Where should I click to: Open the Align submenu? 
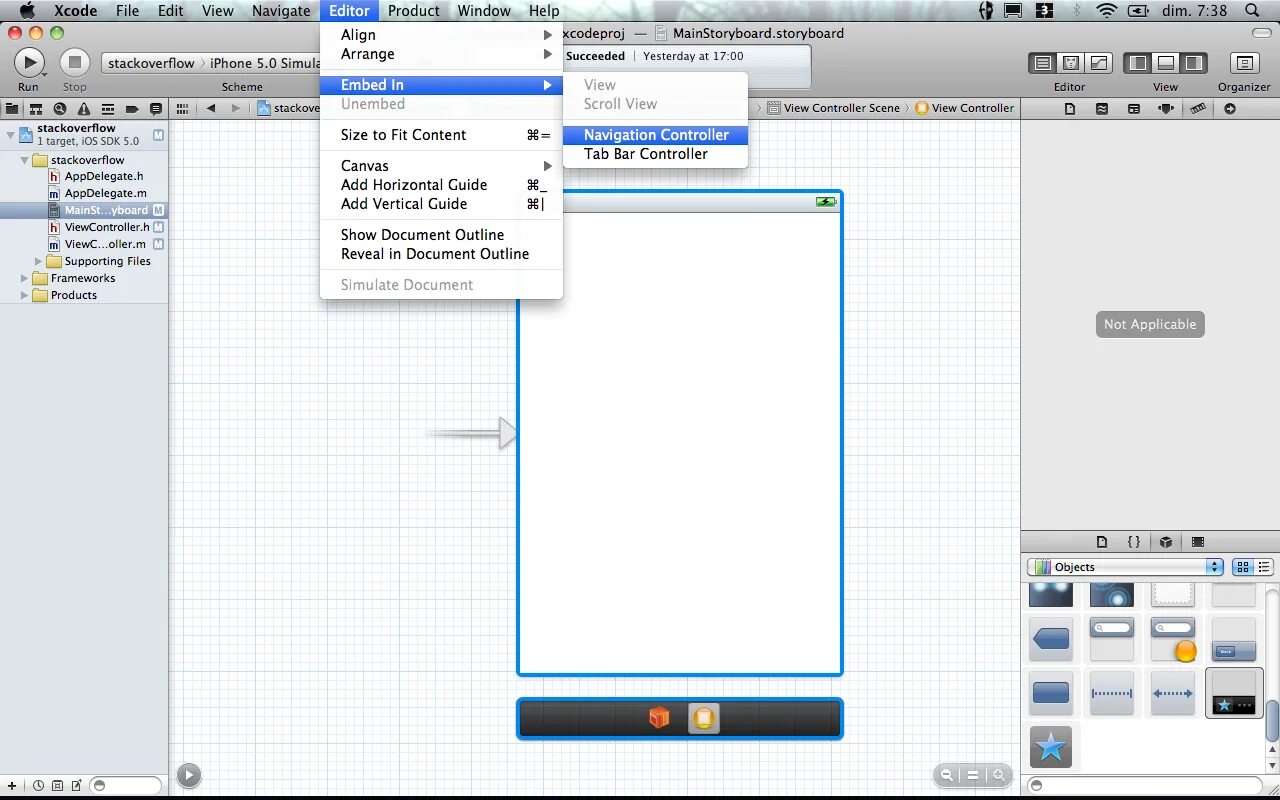click(441, 35)
